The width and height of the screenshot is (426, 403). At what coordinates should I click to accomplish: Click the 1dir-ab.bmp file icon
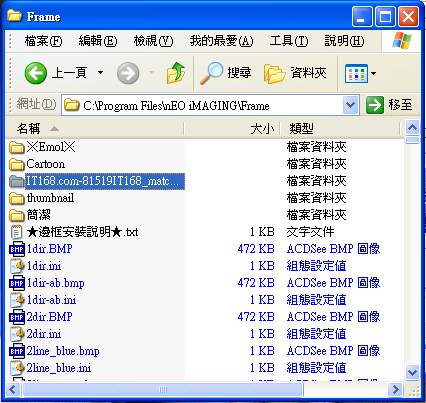tap(17, 283)
